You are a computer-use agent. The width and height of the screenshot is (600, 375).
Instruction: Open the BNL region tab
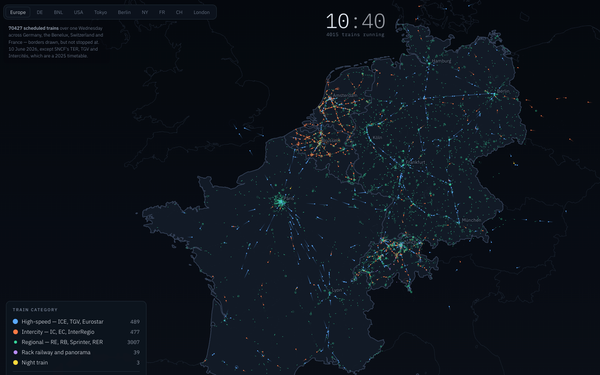(x=58, y=12)
